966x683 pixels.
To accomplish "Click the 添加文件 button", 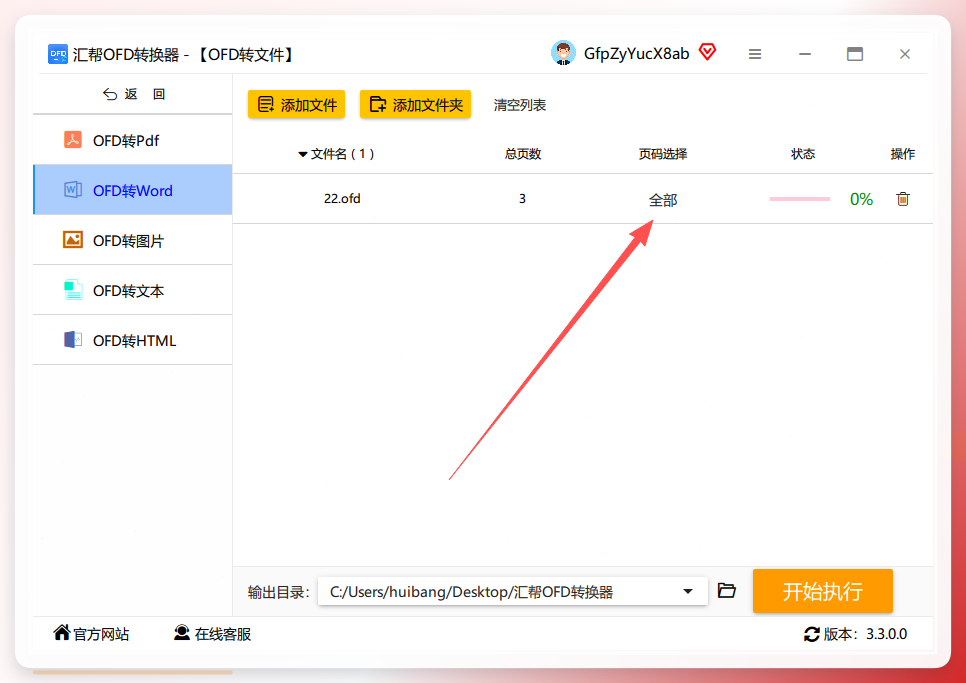I will point(296,105).
